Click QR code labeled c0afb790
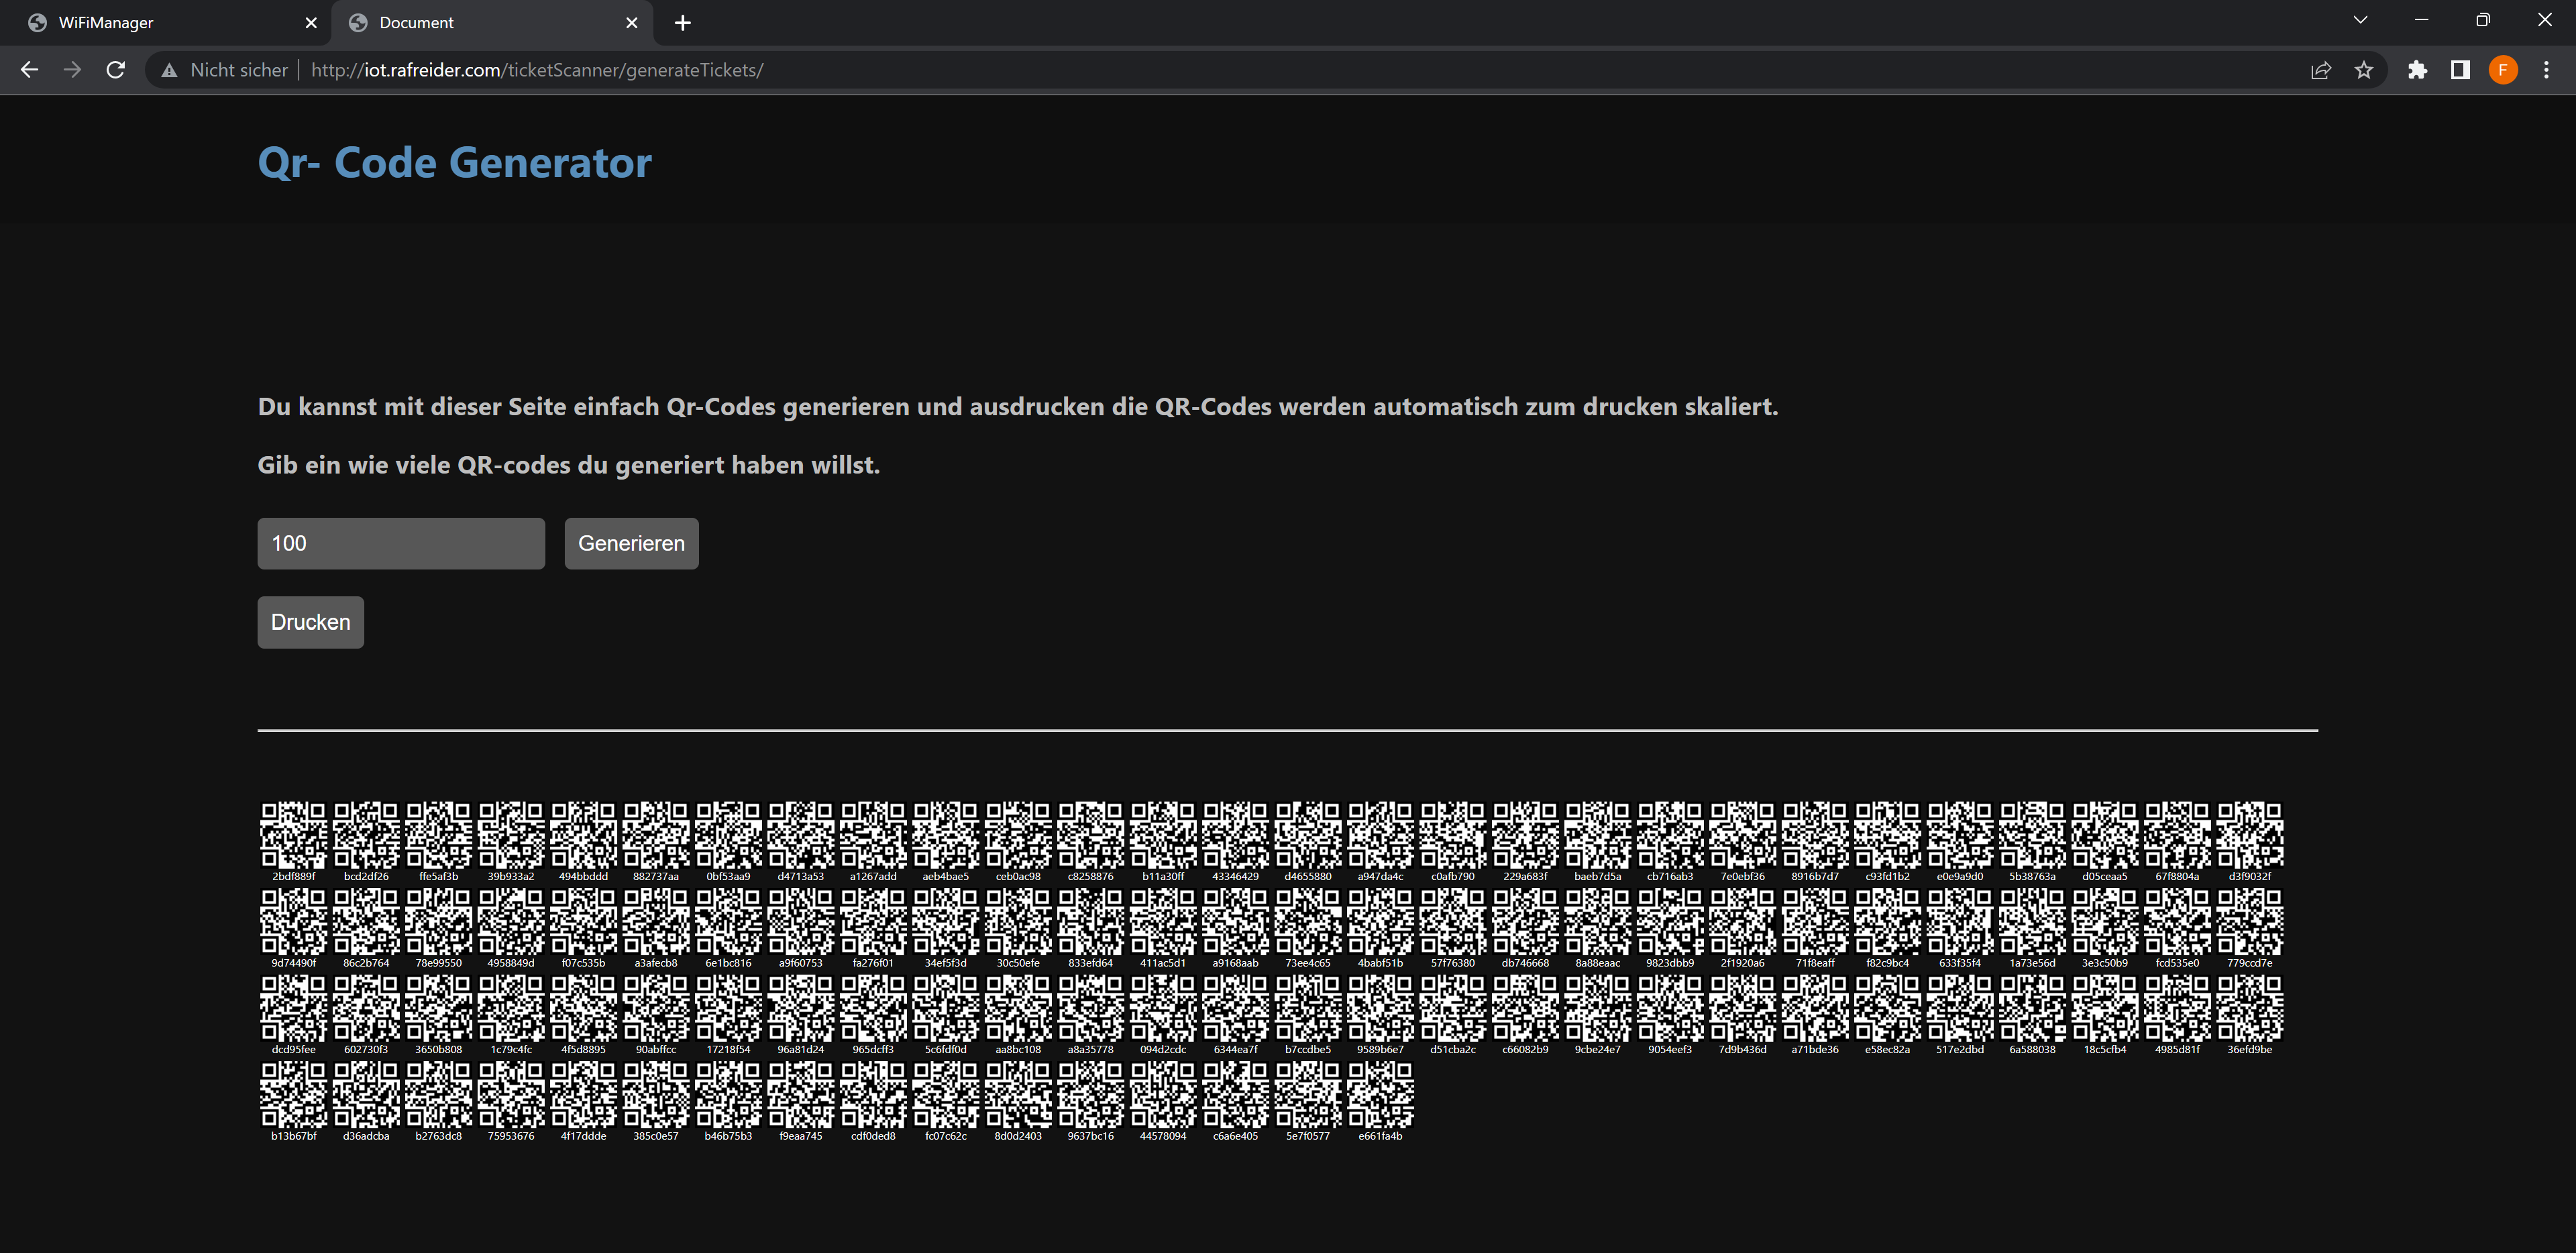Viewport: 2576px width, 1253px height. pyautogui.click(x=1453, y=834)
